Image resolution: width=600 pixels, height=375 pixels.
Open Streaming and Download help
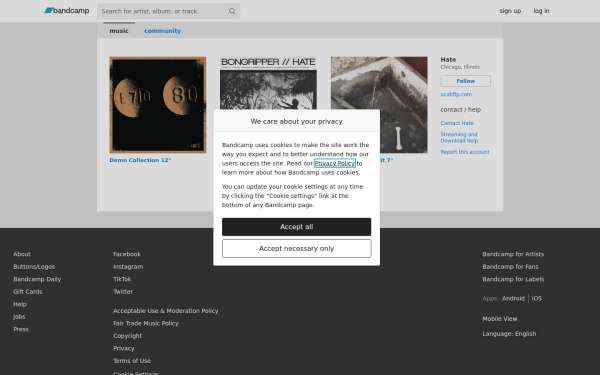click(x=459, y=137)
